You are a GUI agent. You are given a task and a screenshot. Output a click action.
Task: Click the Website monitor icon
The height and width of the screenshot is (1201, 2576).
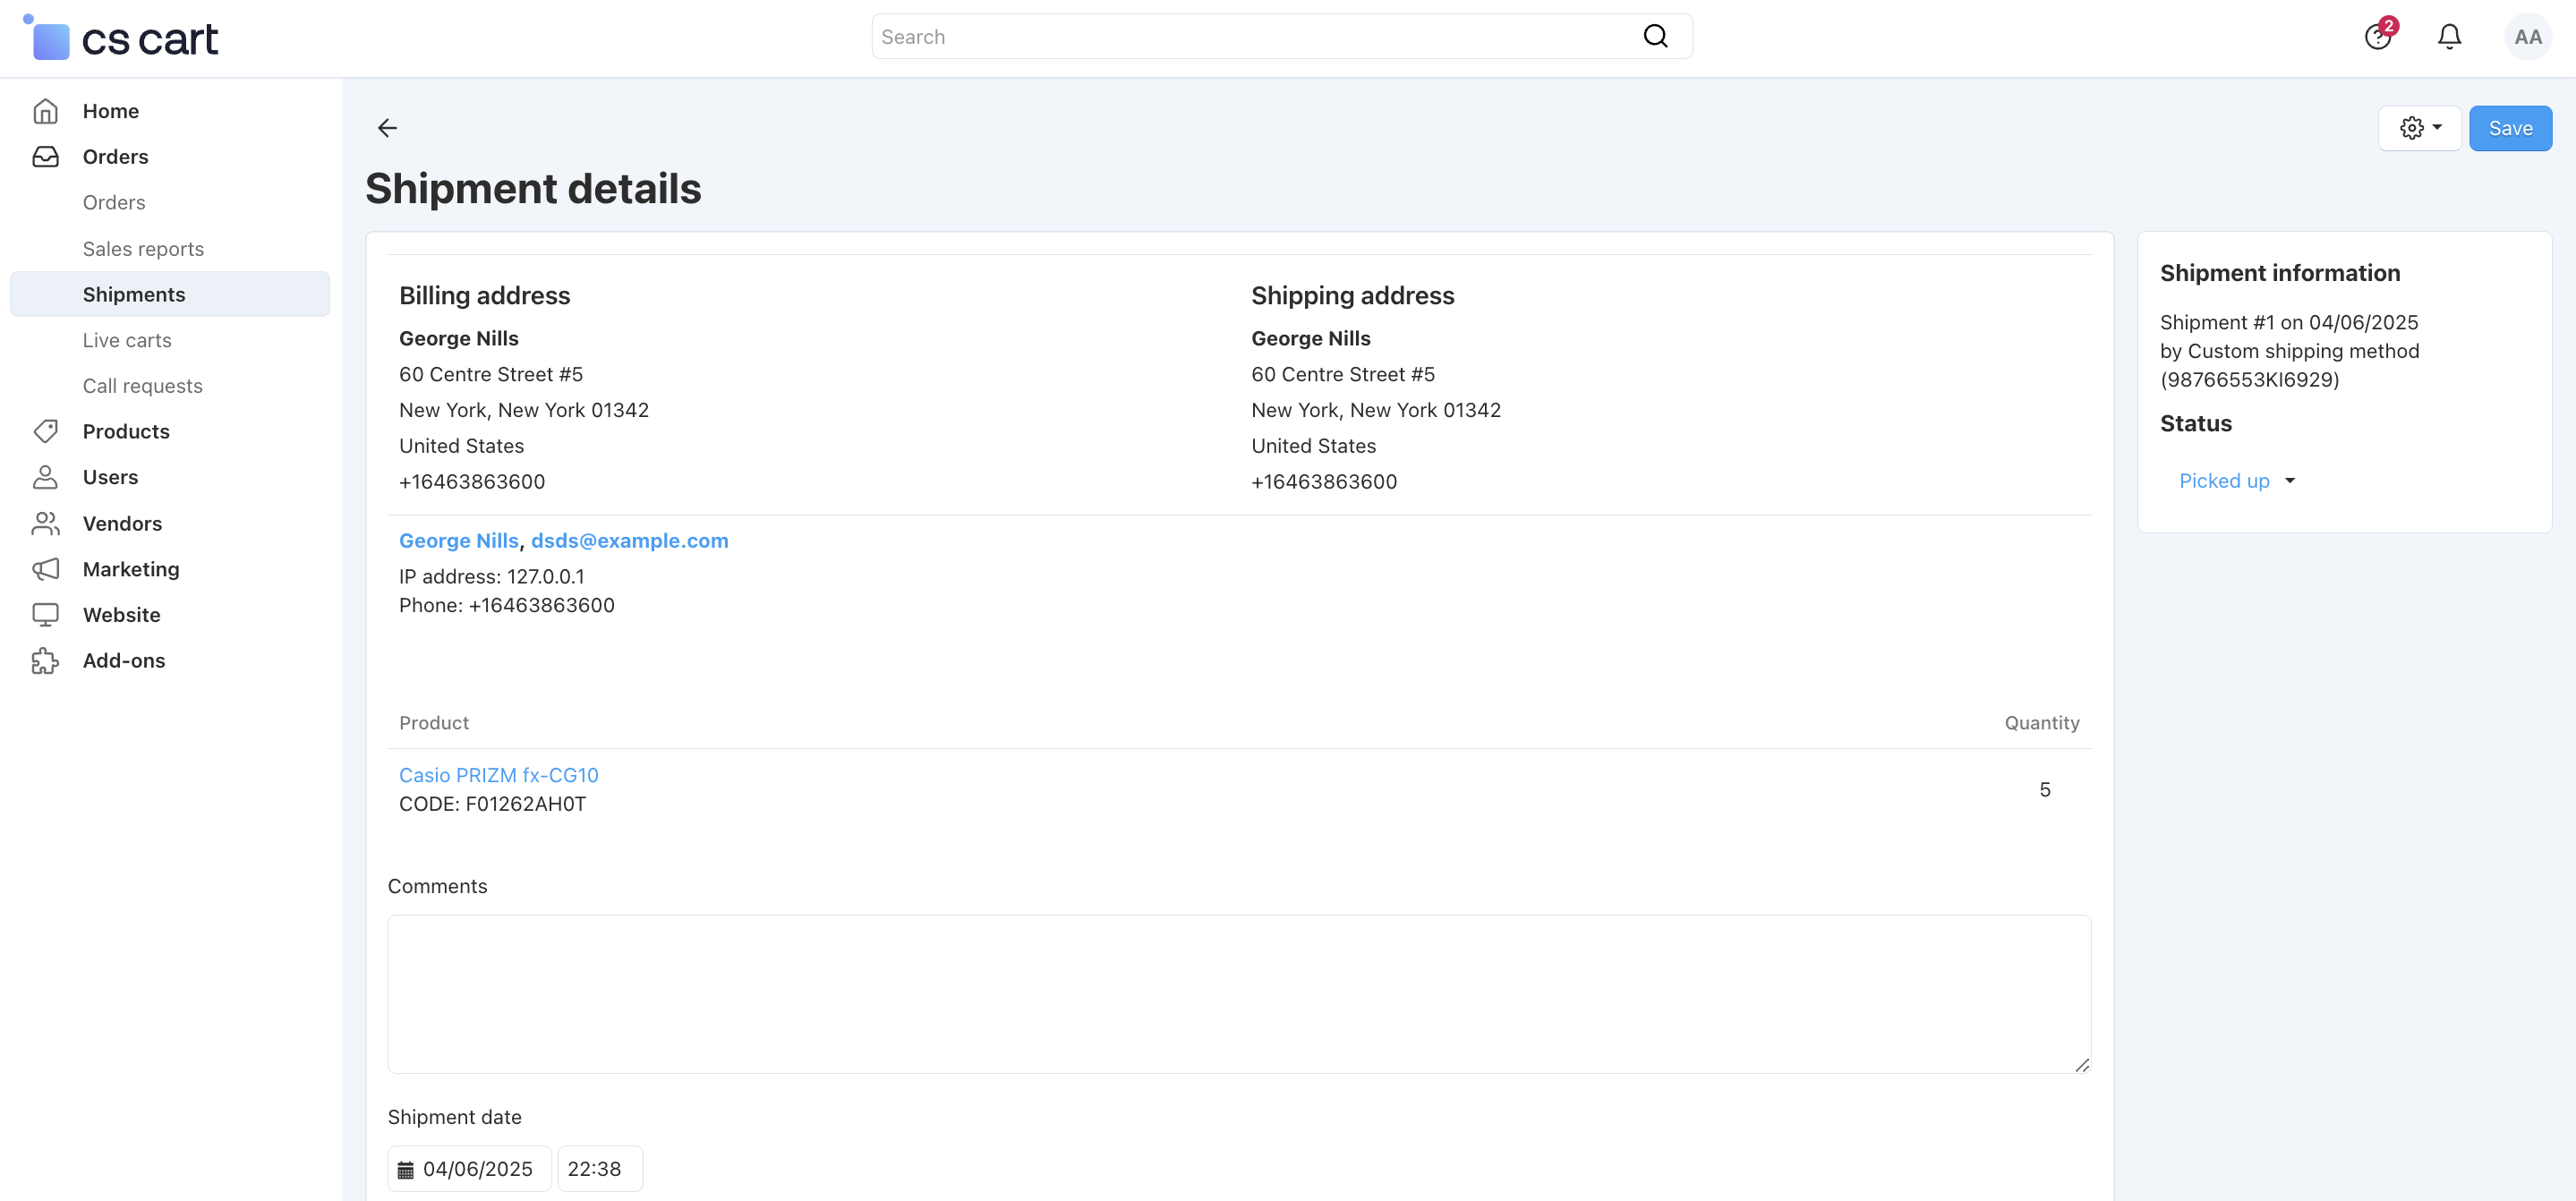click(x=45, y=615)
